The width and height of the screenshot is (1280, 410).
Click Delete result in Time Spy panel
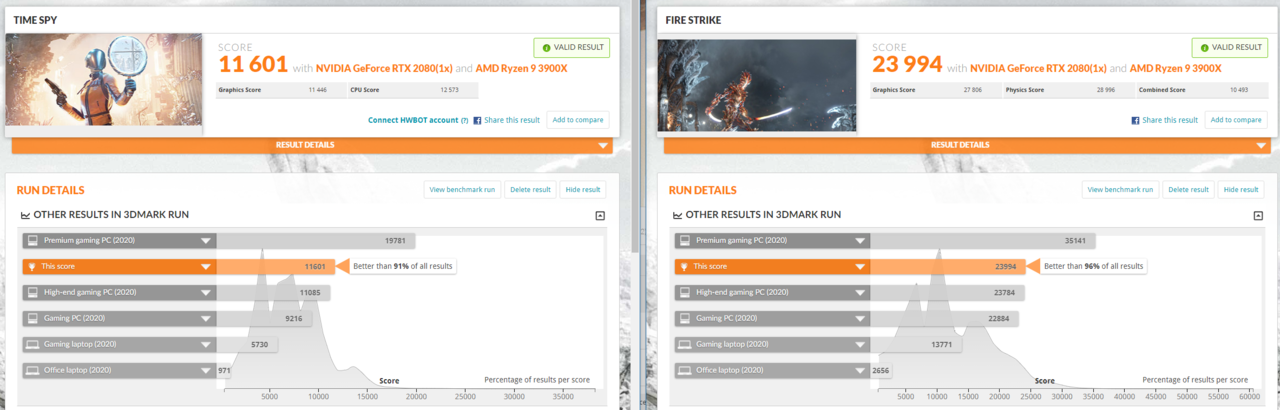pos(530,189)
